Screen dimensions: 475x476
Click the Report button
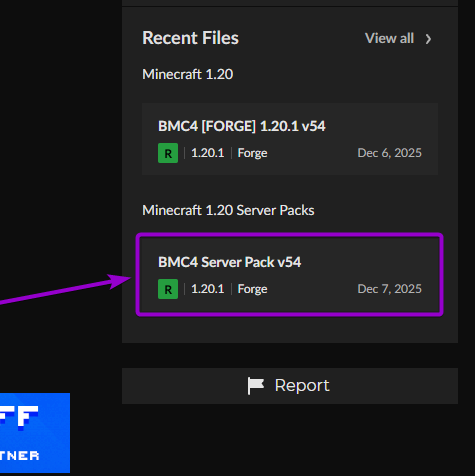pyautogui.click(x=290, y=386)
